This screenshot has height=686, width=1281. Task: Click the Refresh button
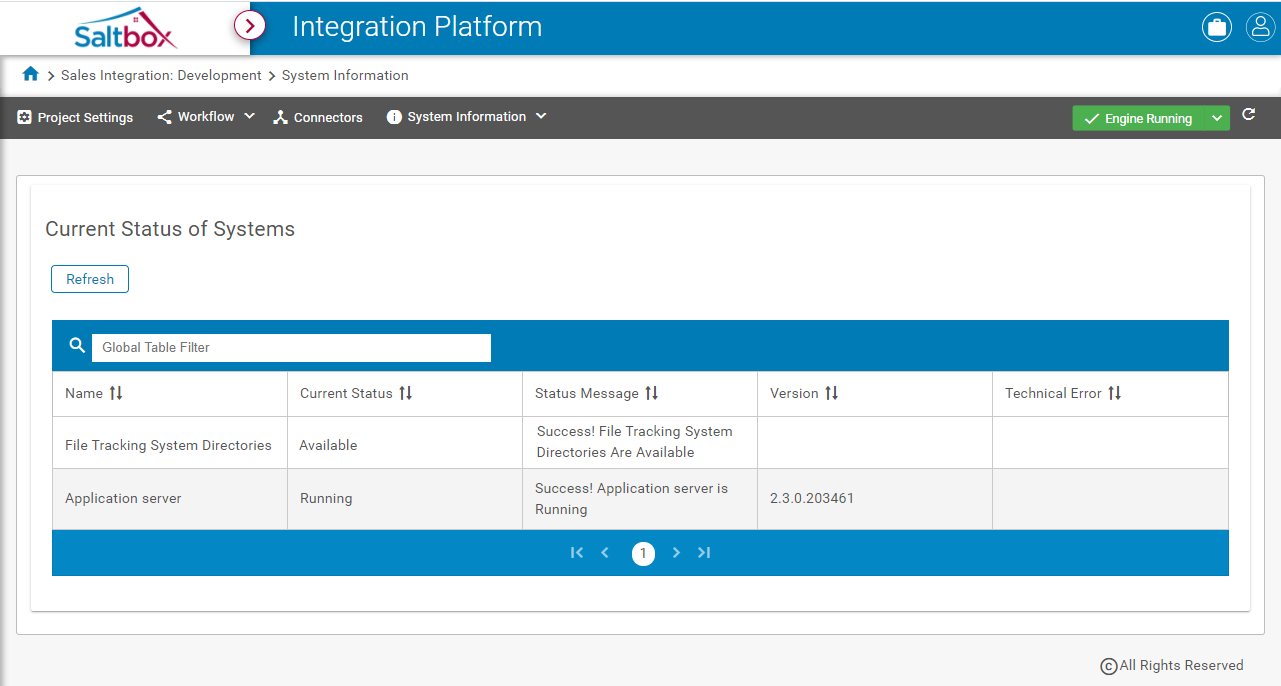pyautogui.click(x=90, y=279)
